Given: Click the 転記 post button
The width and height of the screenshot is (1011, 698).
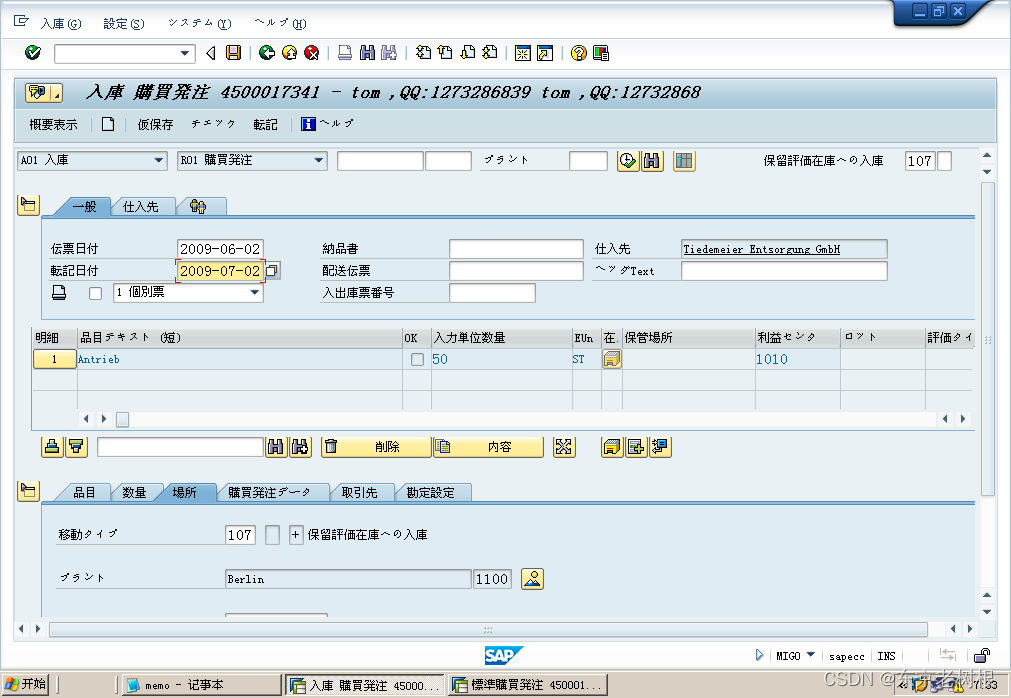Looking at the screenshot, I should (x=265, y=125).
